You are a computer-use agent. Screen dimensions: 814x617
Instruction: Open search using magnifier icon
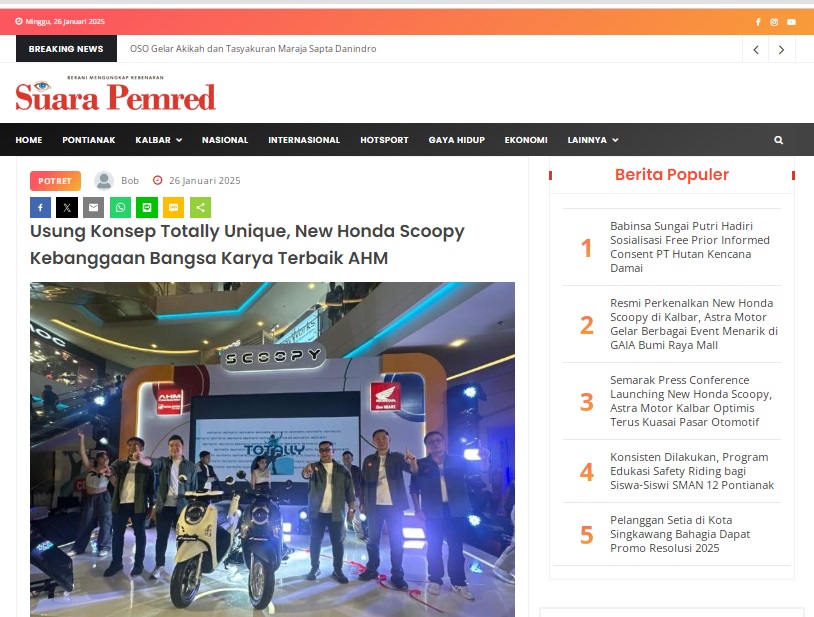(778, 140)
